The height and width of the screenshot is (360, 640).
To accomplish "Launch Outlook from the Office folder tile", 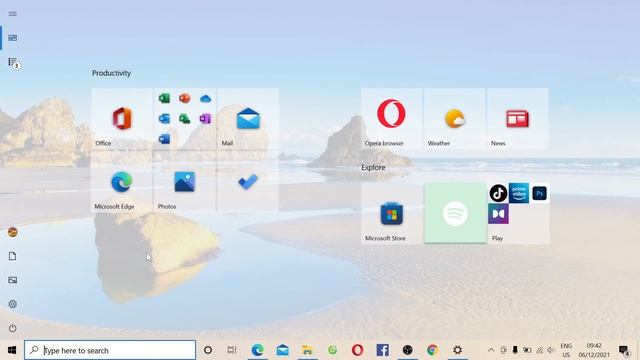I will 164,119.
